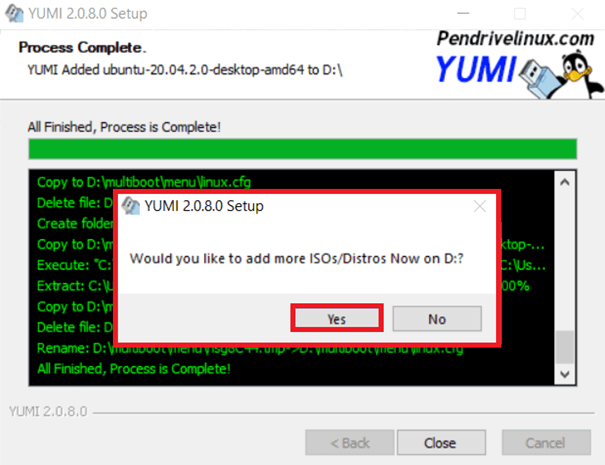Close the YUMI popup dialog
Viewport: 605px width, 465px height.
click(480, 207)
